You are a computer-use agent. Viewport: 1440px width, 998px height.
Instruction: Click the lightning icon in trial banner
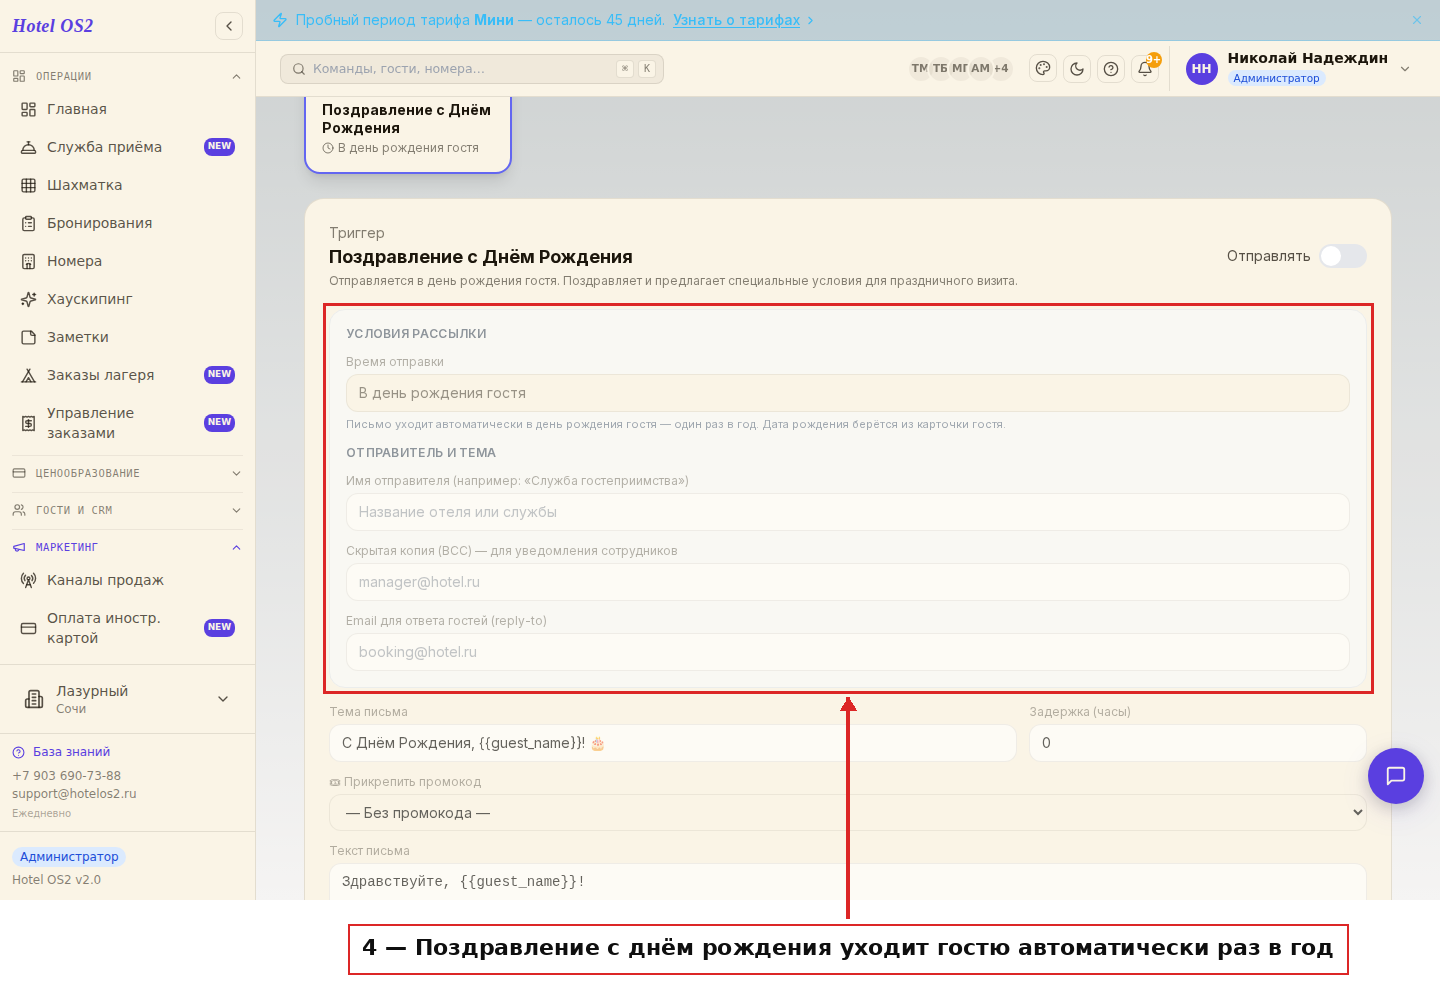[x=280, y=20]
